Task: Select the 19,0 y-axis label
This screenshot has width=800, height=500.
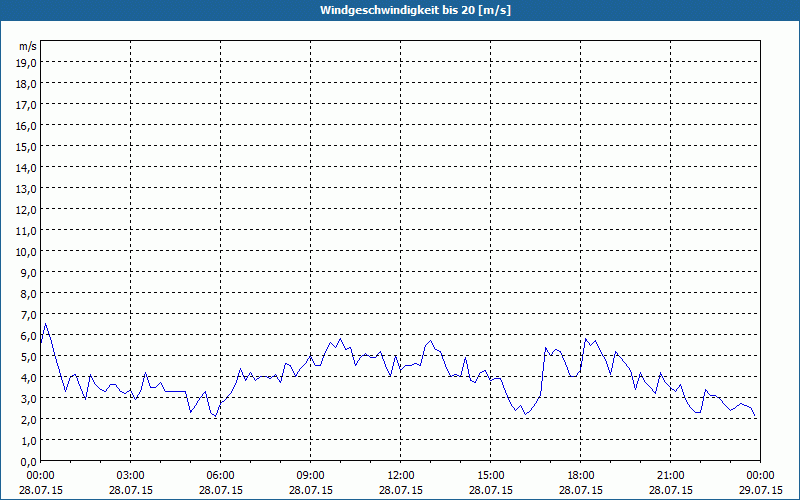Action: pyautogui.click(x=27, y=63)
